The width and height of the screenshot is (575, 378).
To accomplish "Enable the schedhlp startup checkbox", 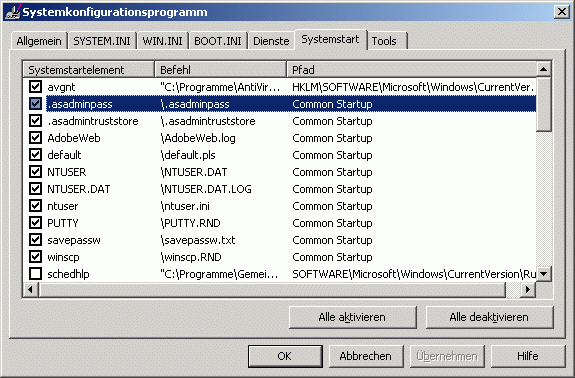I will tap(35, 274).
